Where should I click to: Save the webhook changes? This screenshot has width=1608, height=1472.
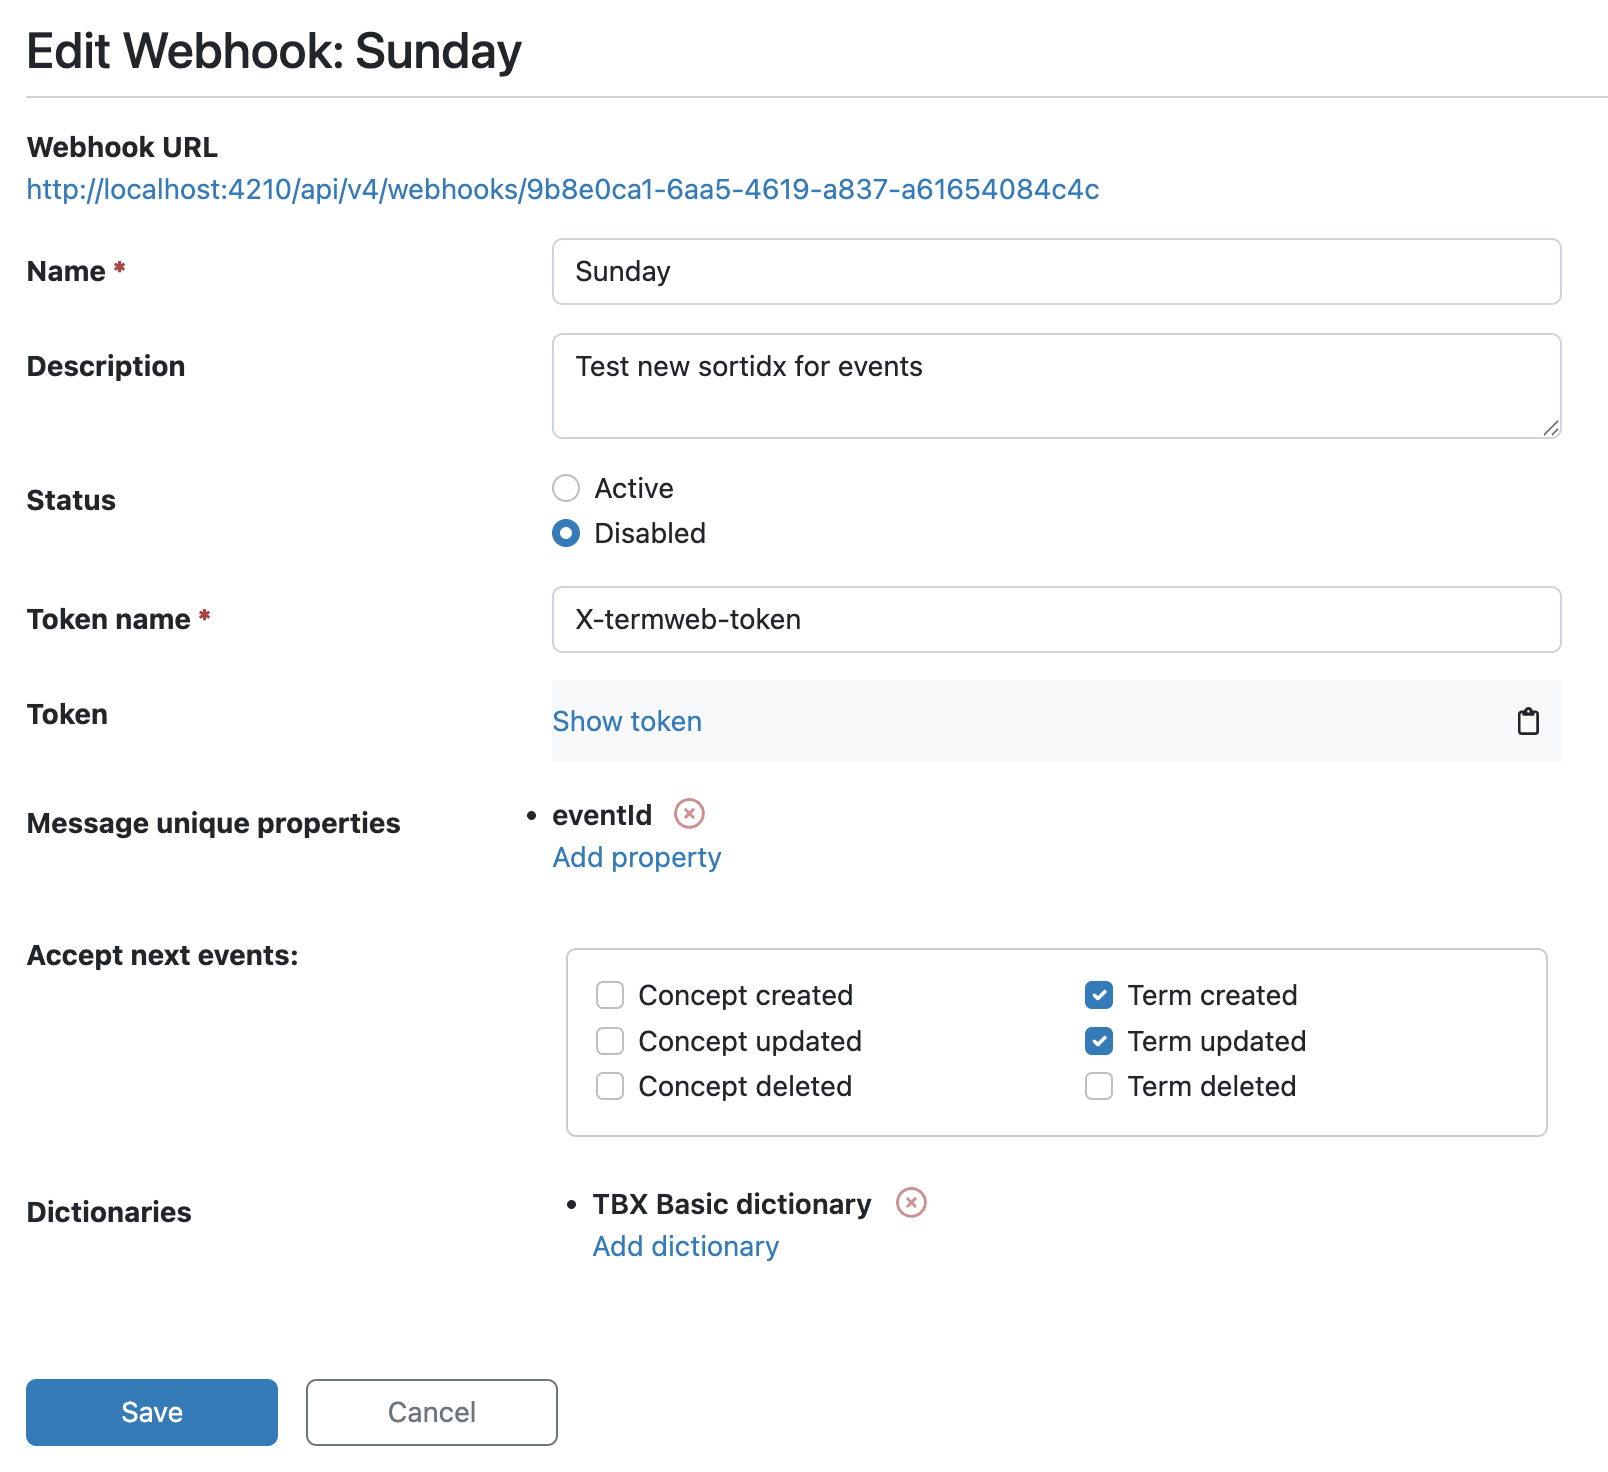point(152,1412)
